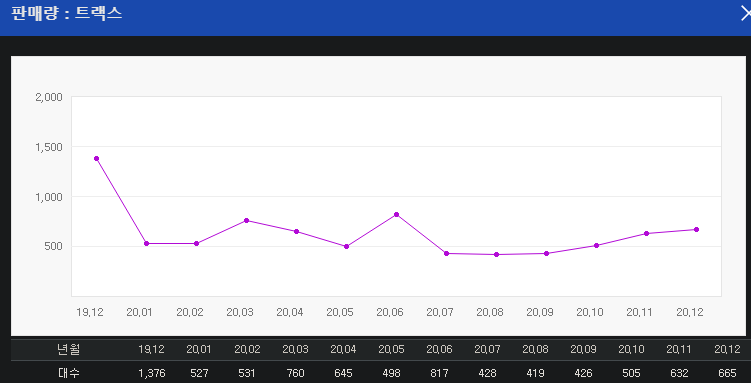The height and width of the screenshot is (383, 751).
Task: Close the 판매량 : 트랙스 popup
Action: 745,14
